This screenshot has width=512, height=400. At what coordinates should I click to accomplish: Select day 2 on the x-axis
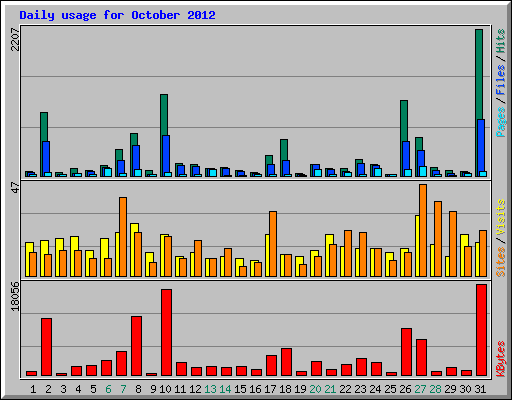coord(48,389)
